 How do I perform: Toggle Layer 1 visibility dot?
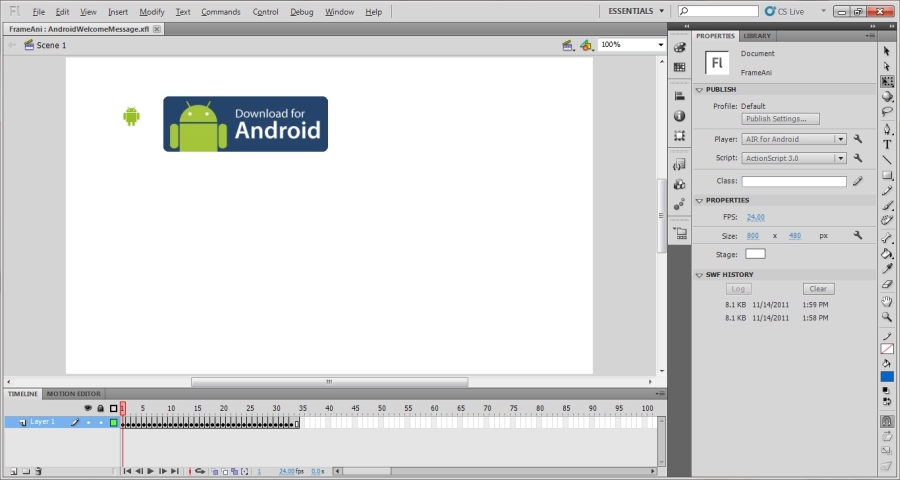click(x=88, y=423)
